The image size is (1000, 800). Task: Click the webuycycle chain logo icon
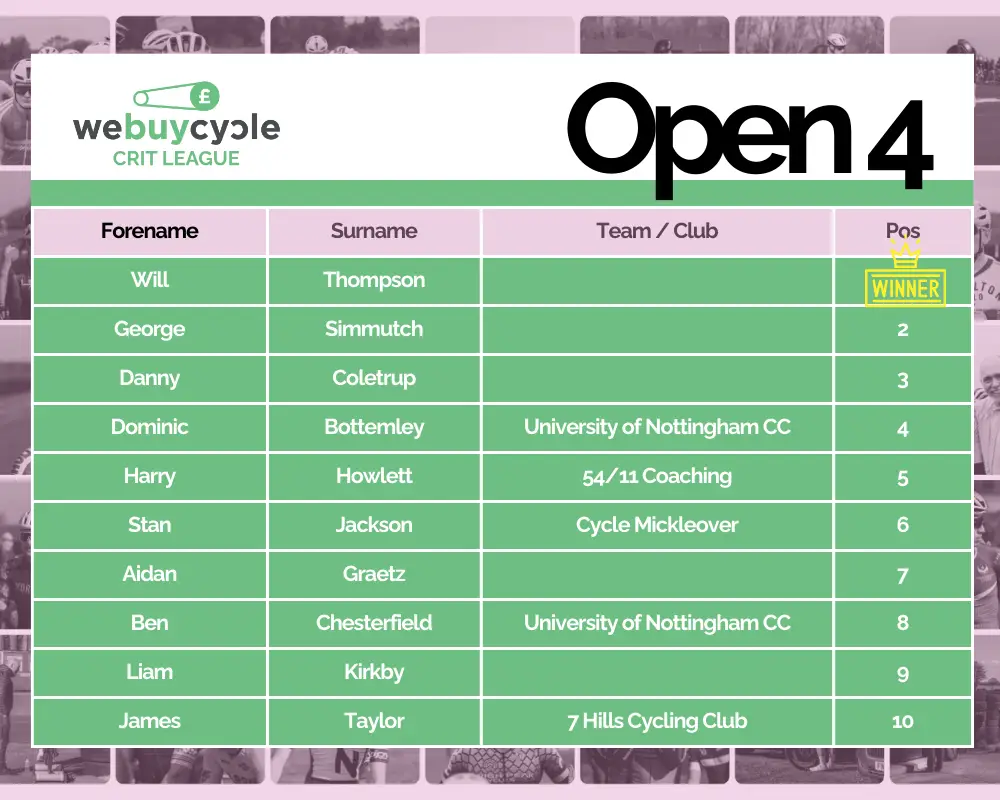[x=177, y=98]
